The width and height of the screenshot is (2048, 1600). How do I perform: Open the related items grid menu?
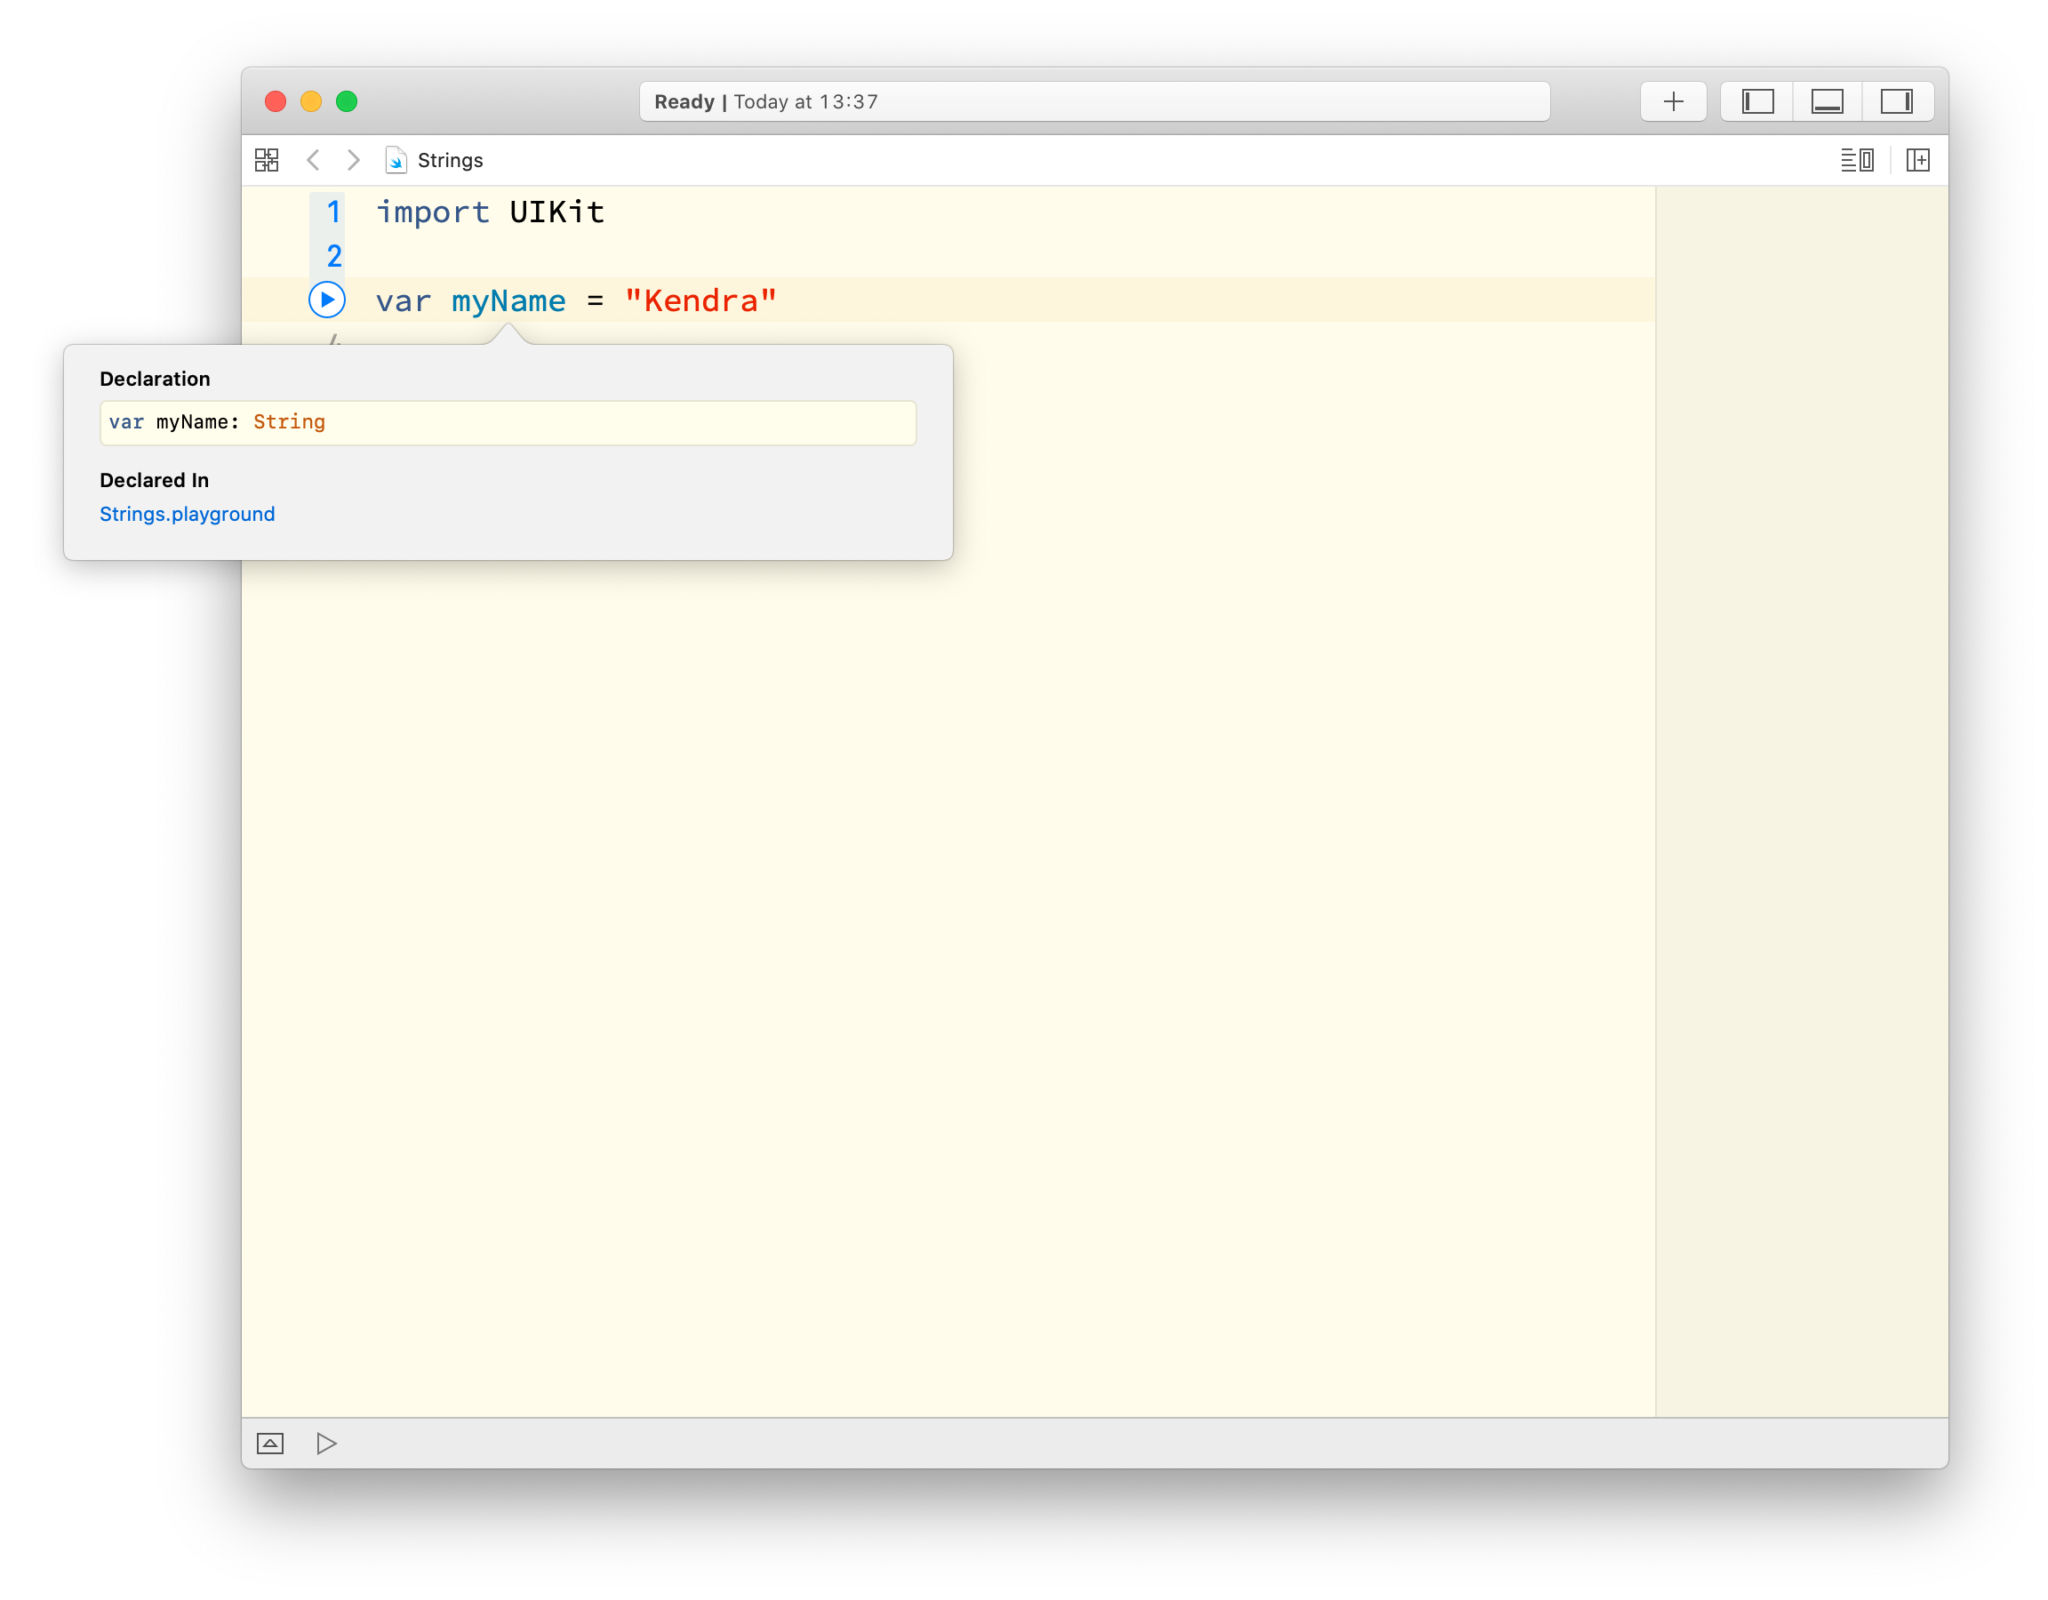tap(267, 160)
